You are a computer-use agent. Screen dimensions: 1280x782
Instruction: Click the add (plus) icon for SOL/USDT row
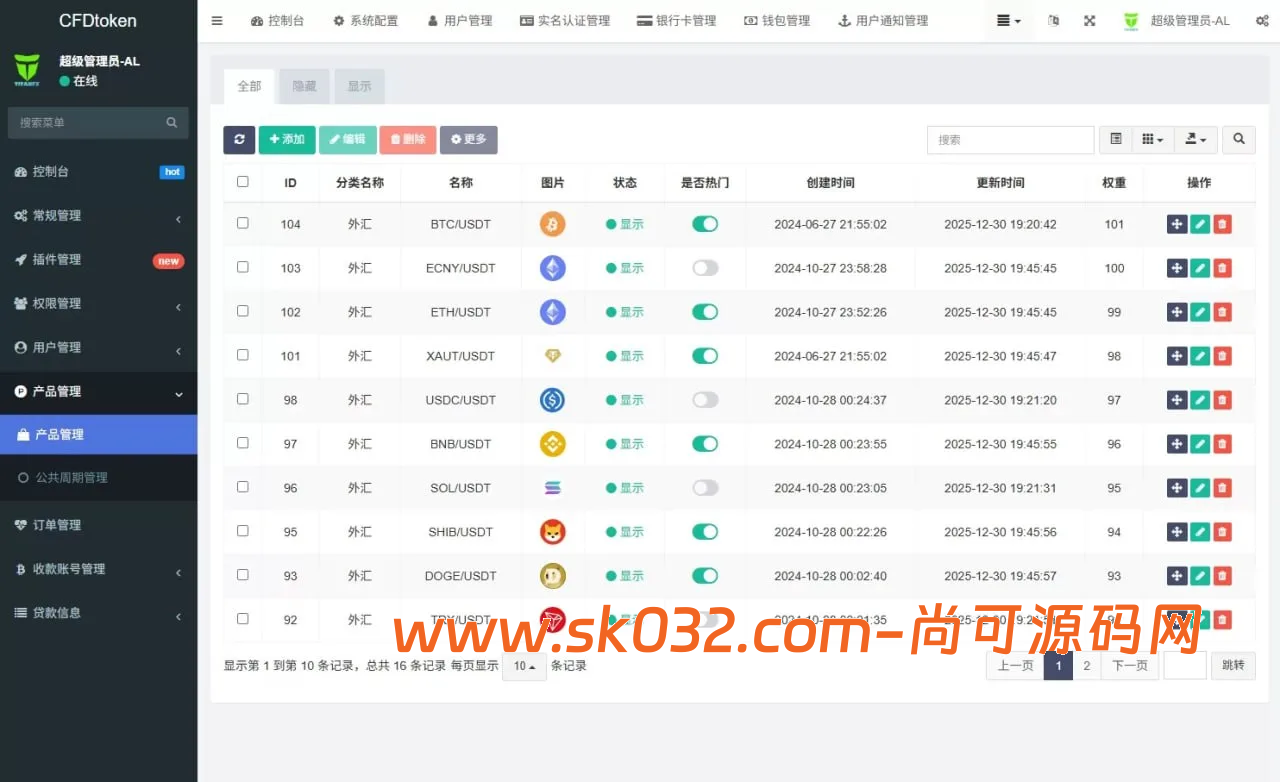tap(1177, 488)
